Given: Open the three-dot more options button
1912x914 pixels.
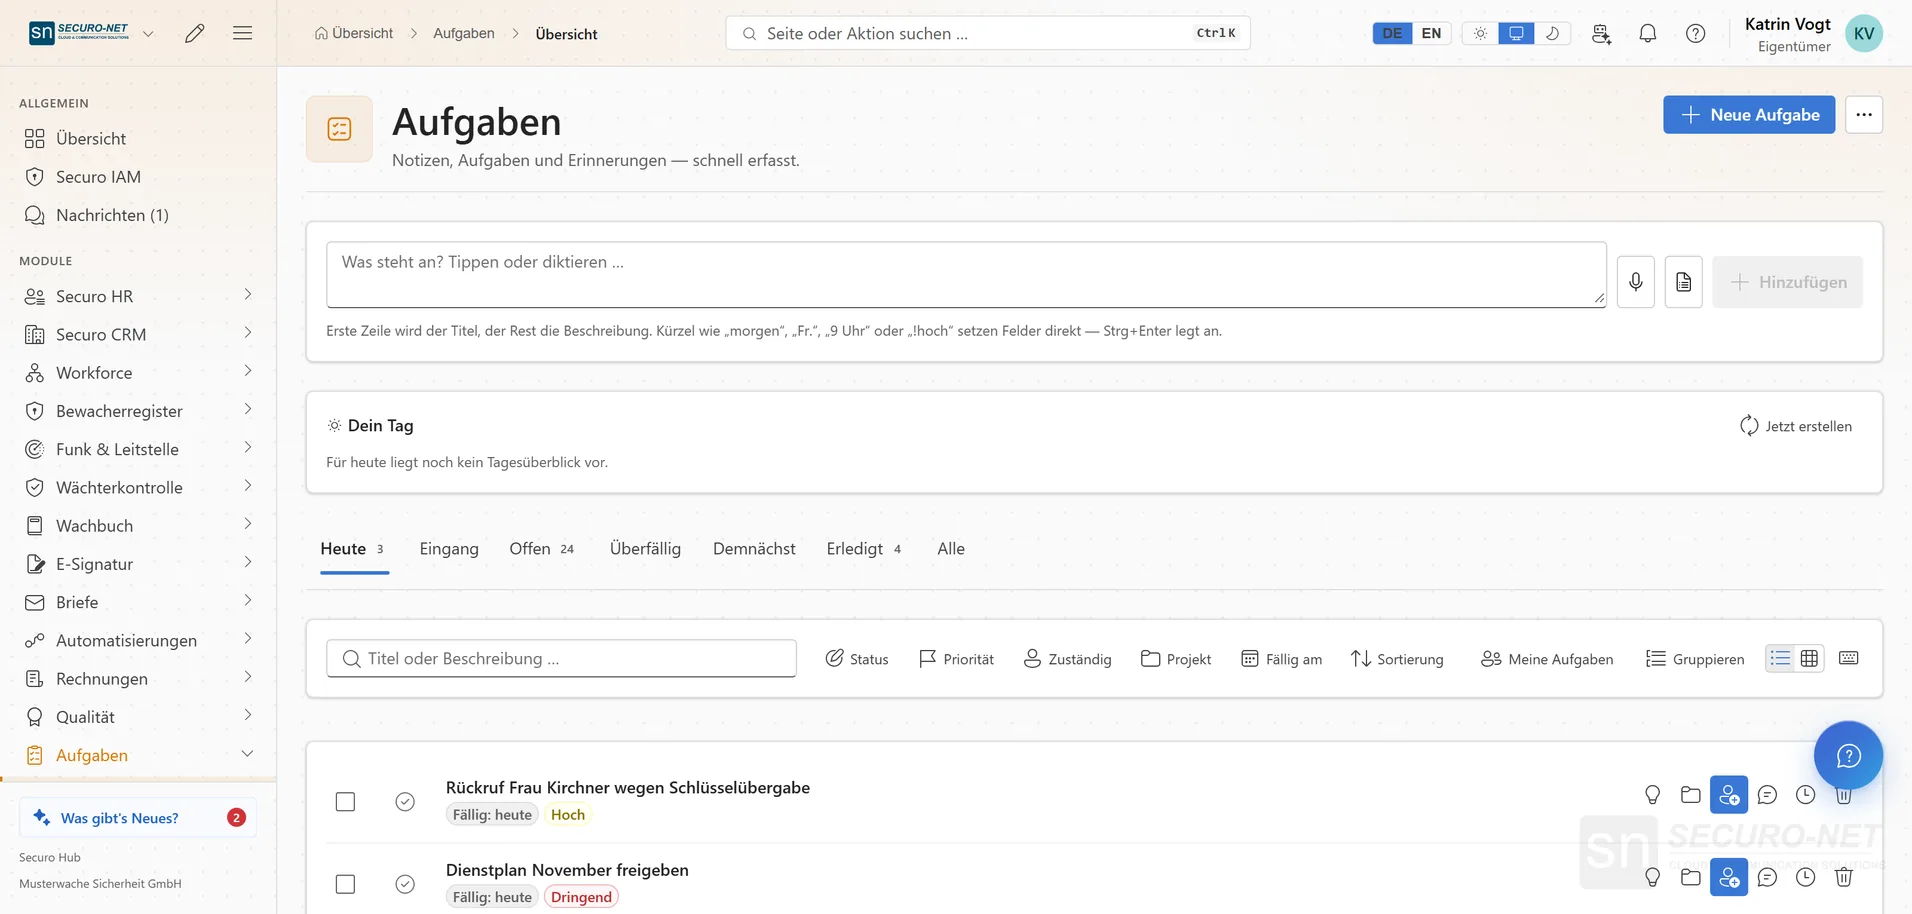Looking at the screenshot, I should coord(1864,115).
